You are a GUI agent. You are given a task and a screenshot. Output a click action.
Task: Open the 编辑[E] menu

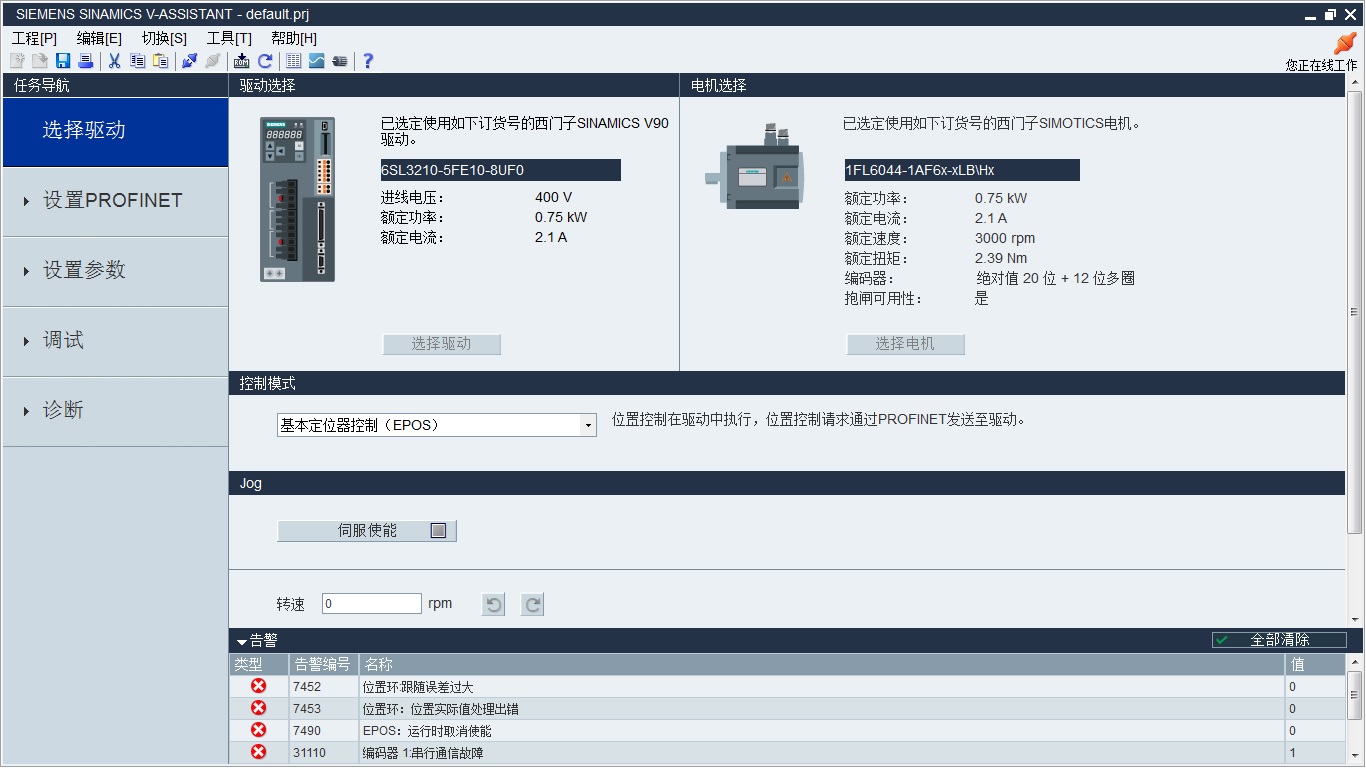(x=99, y=38)
